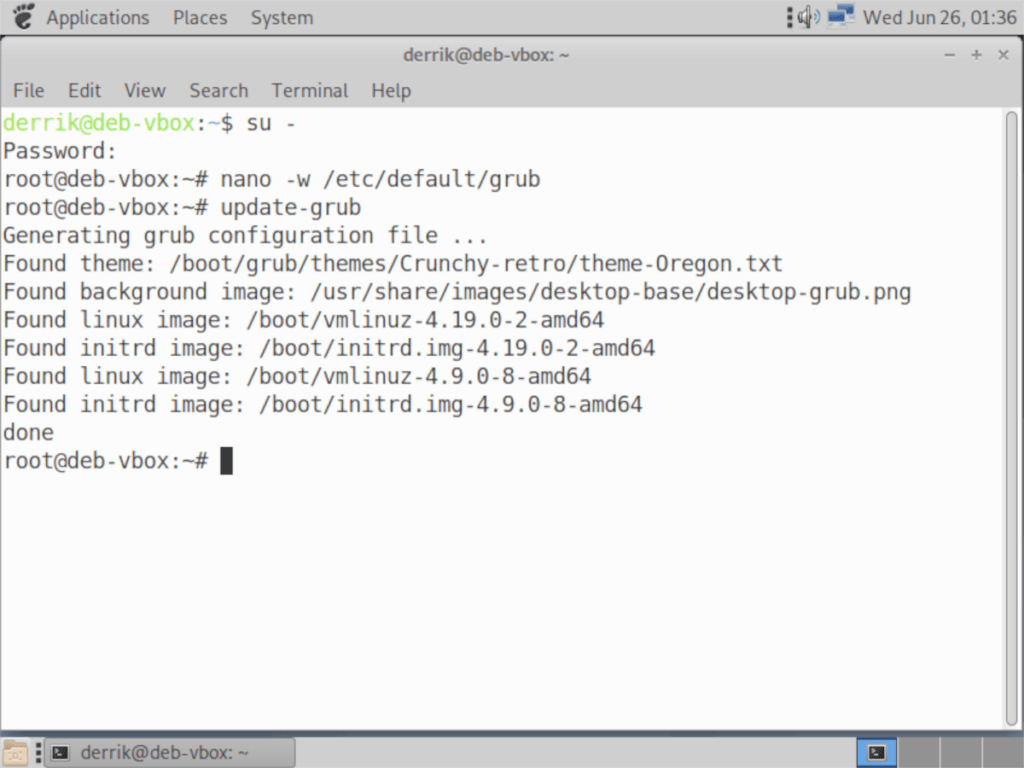Open the Search menu
The image size is (1024, 768).
tap(218, 90)
